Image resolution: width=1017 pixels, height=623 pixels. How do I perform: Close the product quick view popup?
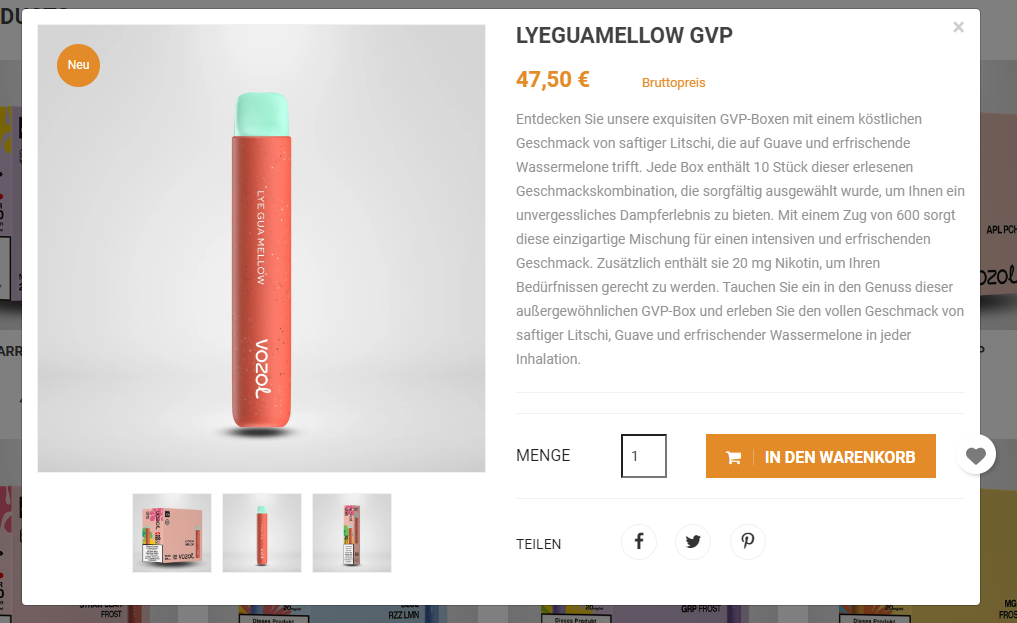point(958,27)
